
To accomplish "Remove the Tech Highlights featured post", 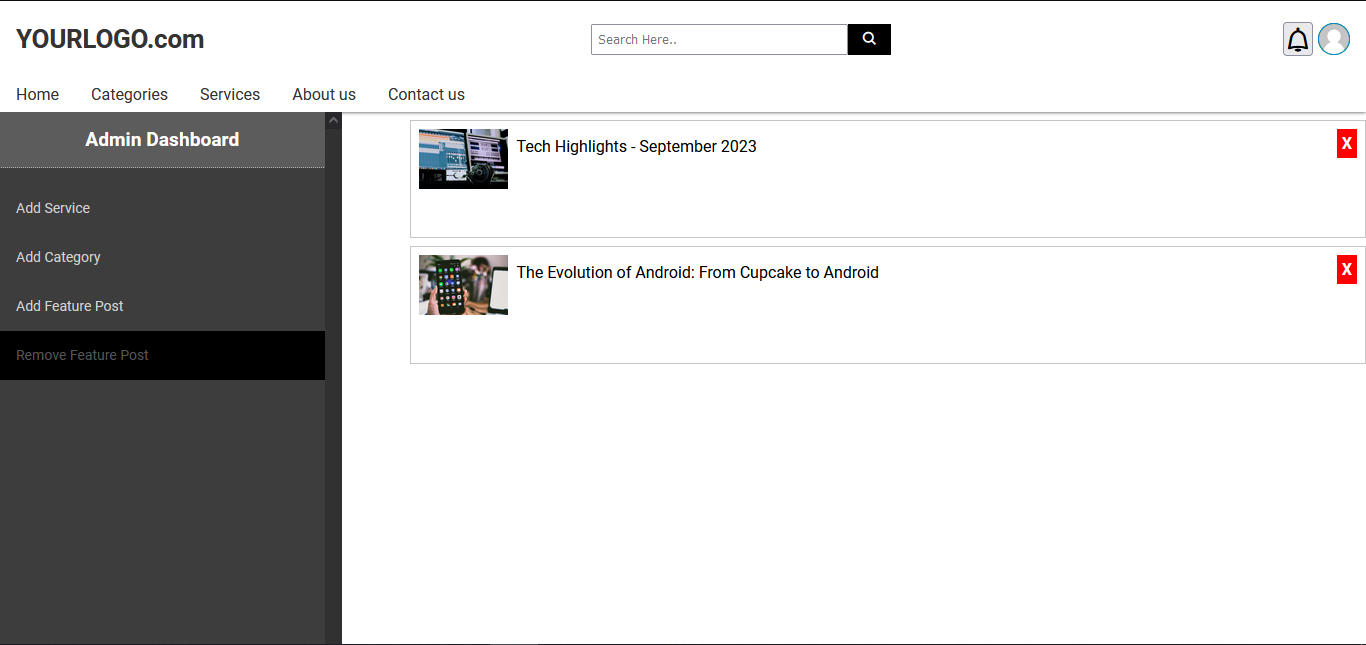I will point(1346,144).
